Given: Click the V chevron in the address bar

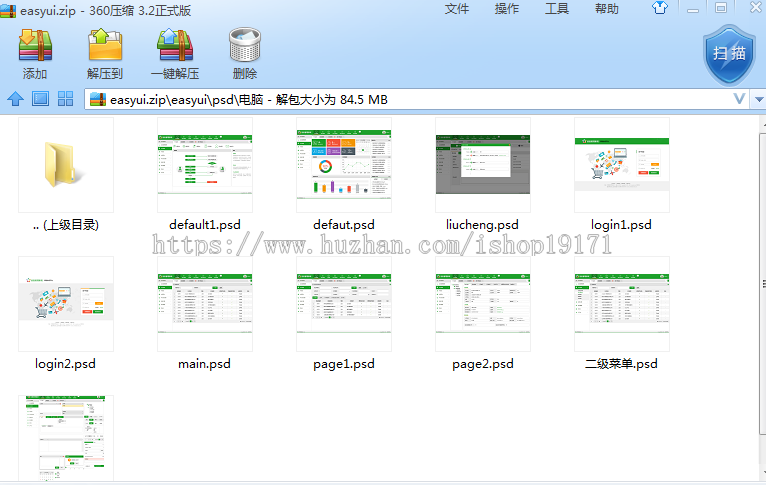Looking at the screenshot, I should [x=739, y=99].
